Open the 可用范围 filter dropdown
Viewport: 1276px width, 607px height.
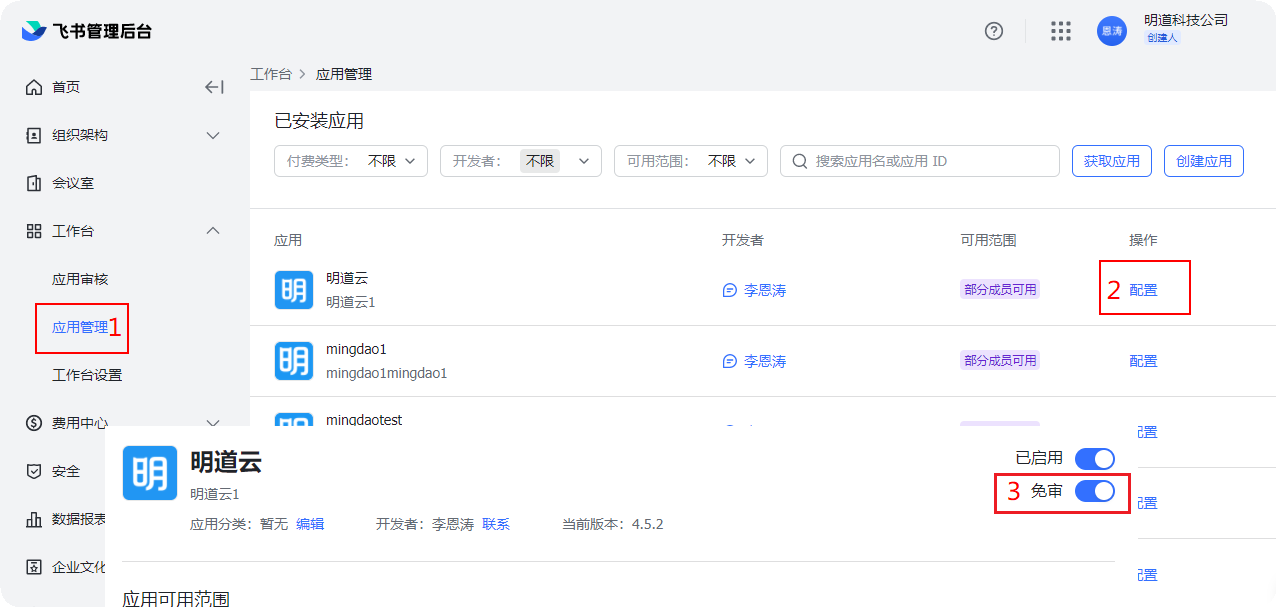(x=691, y=161)
